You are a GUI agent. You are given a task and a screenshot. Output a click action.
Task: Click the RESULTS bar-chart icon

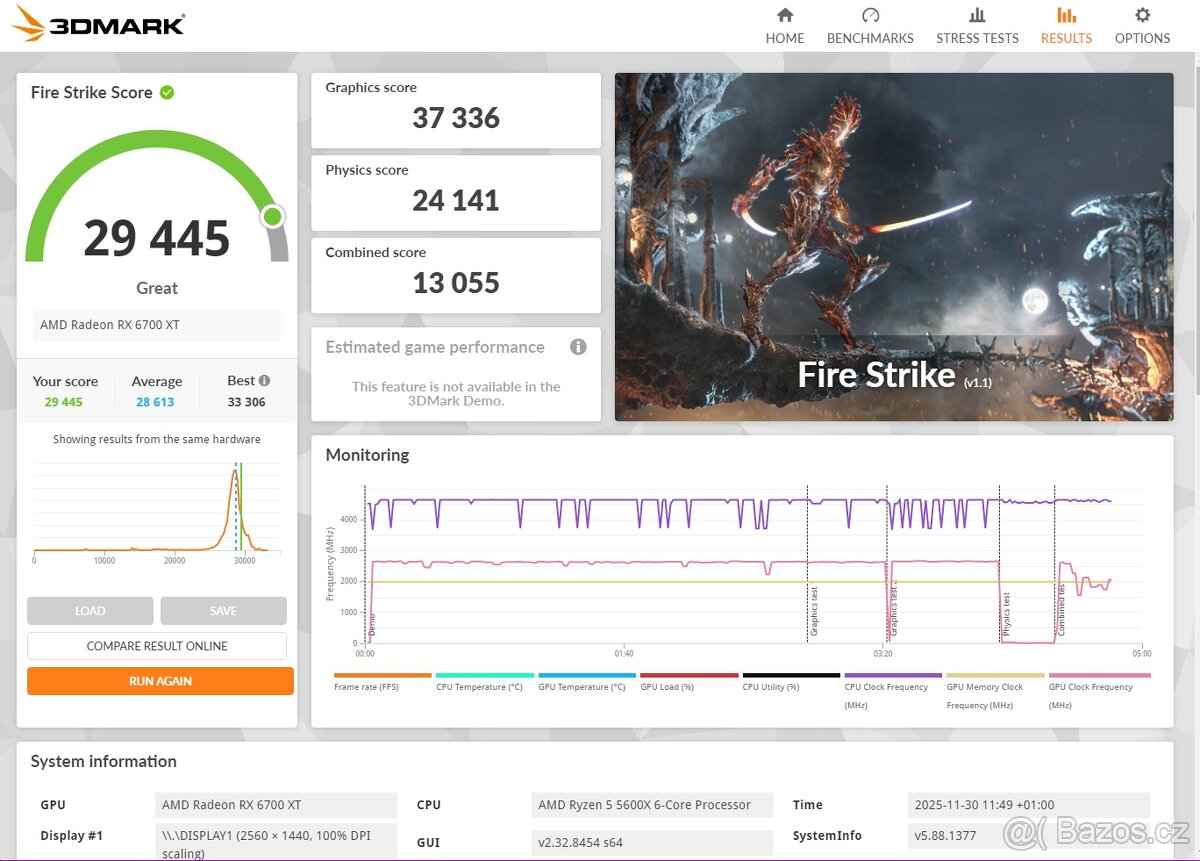1066,15
